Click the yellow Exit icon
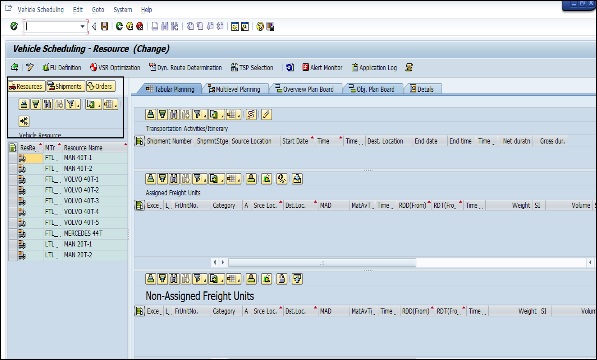Screen dimensions: 597x360 pos(130,26)
